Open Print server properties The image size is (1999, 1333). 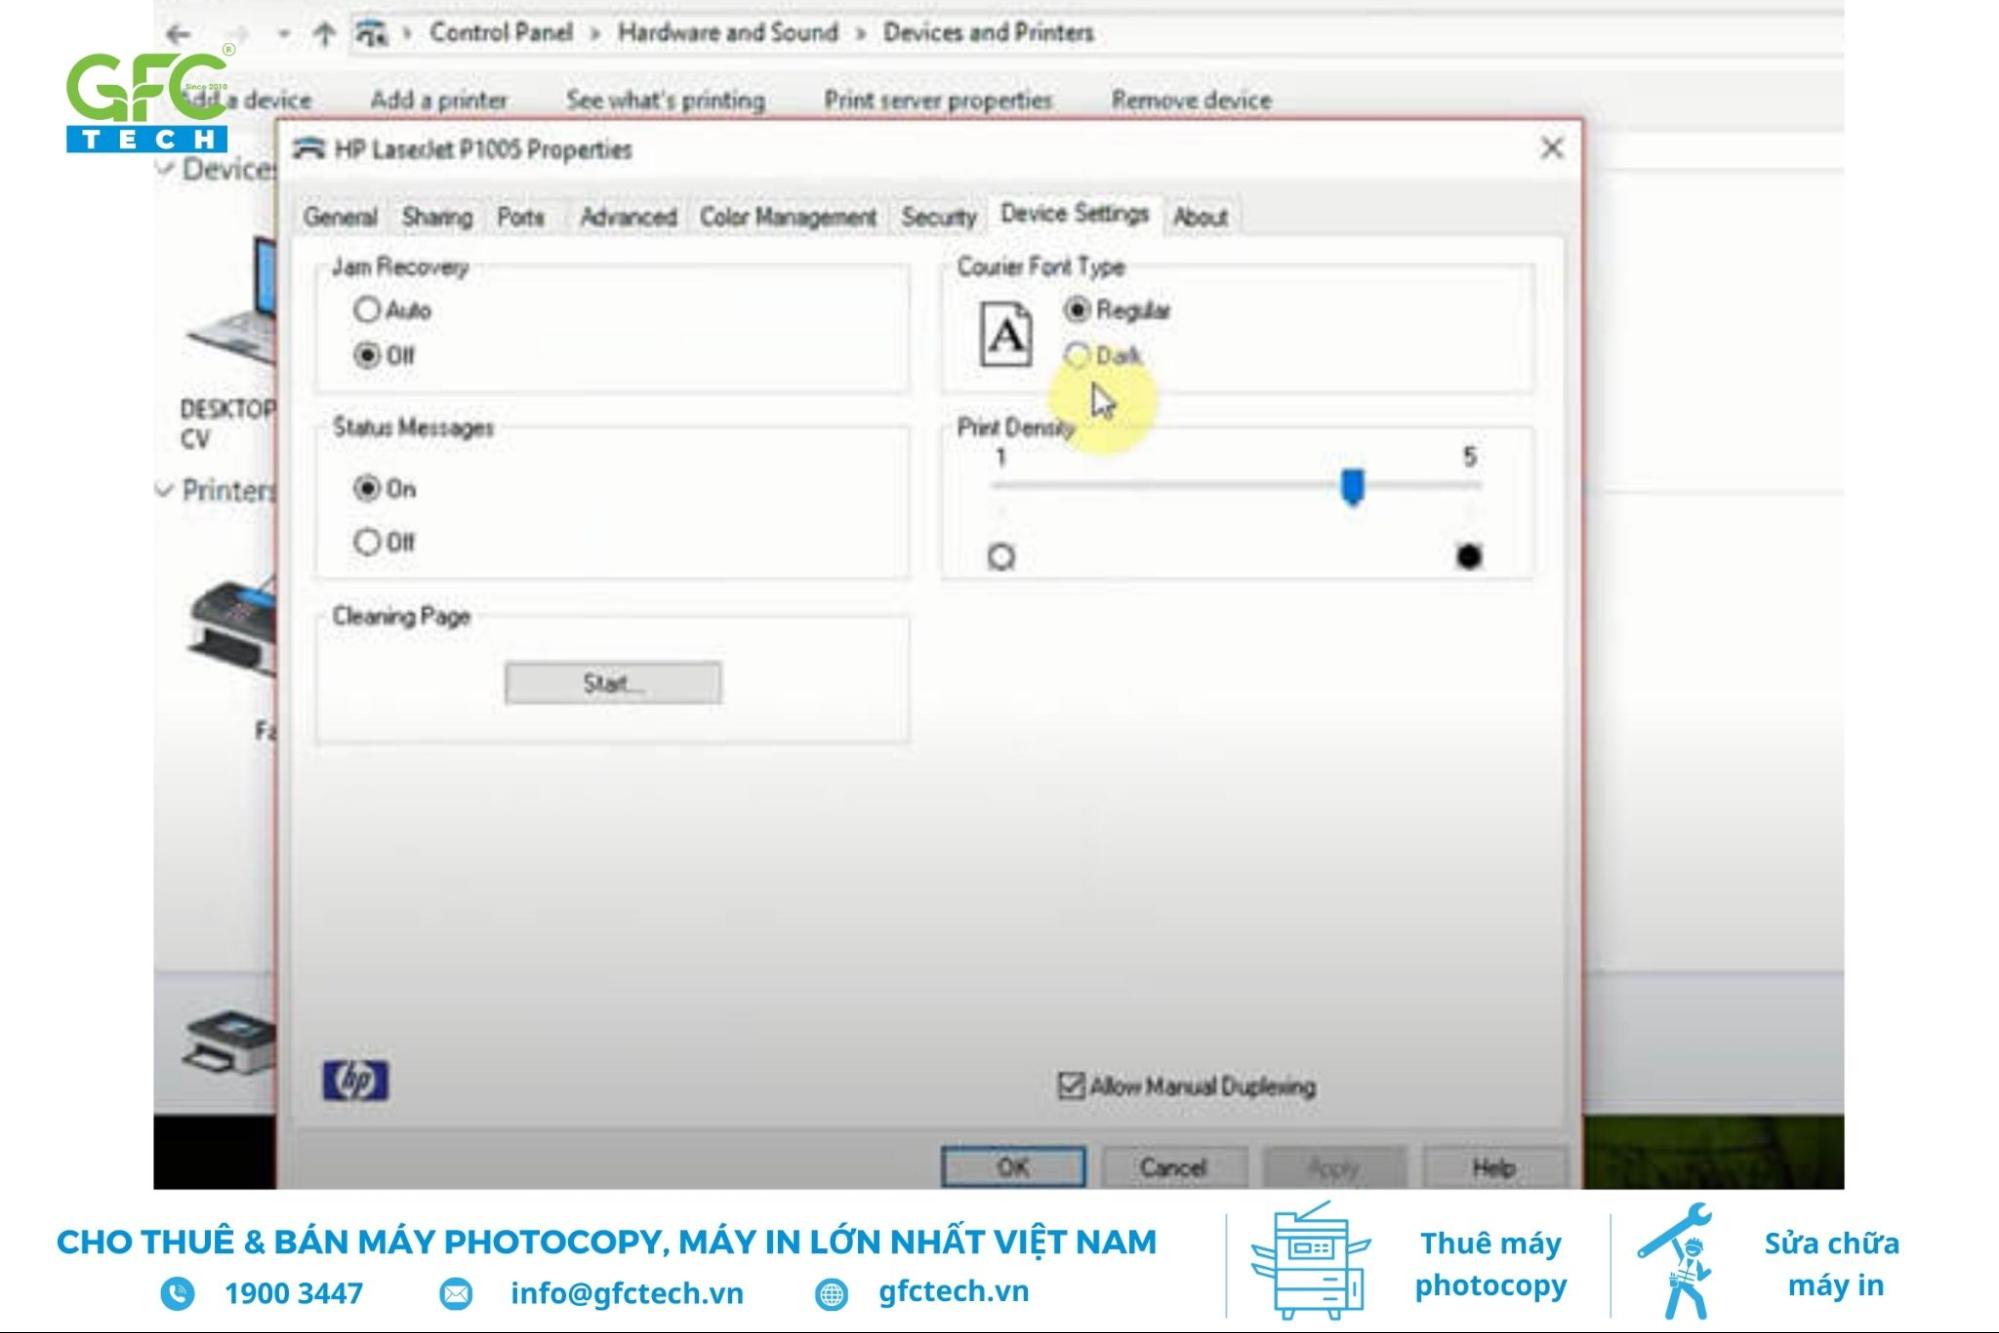coord(938,100)
